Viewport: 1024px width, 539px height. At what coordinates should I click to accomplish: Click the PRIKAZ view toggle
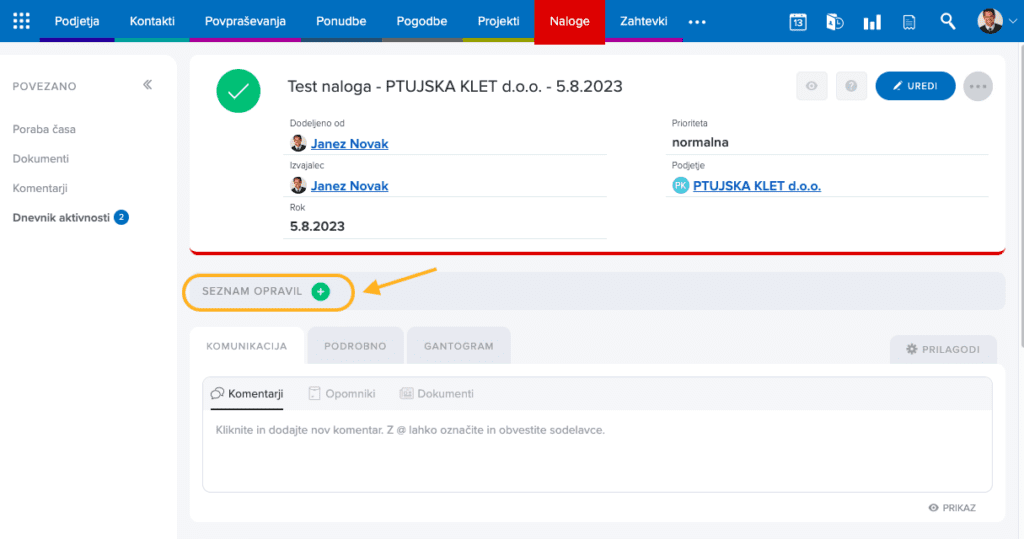tap(952, 508)
